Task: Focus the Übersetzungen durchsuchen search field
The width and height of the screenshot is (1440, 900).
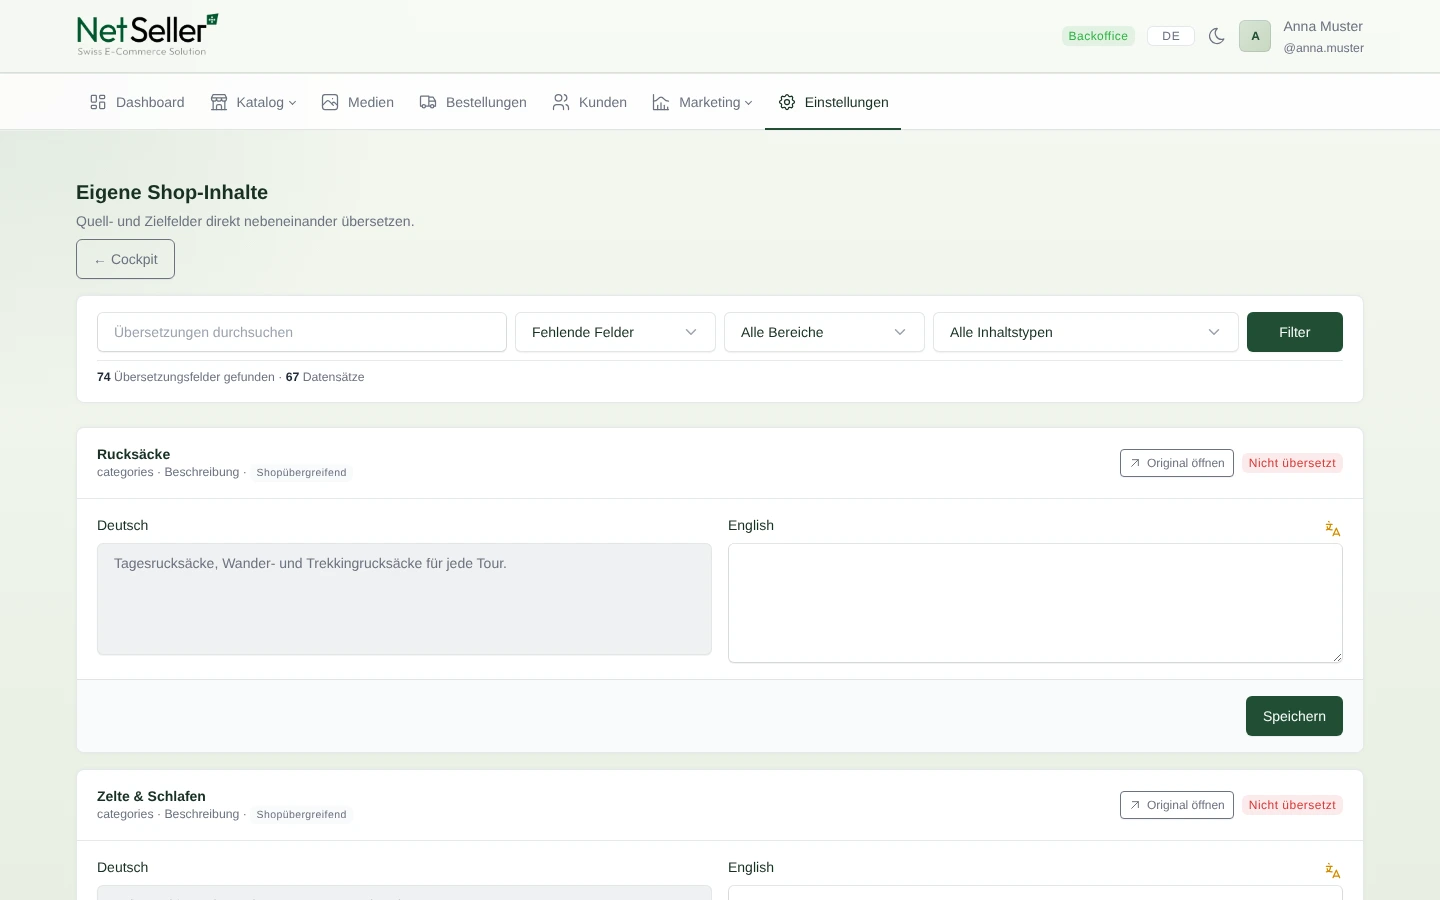Action: [x=302, y=332]
